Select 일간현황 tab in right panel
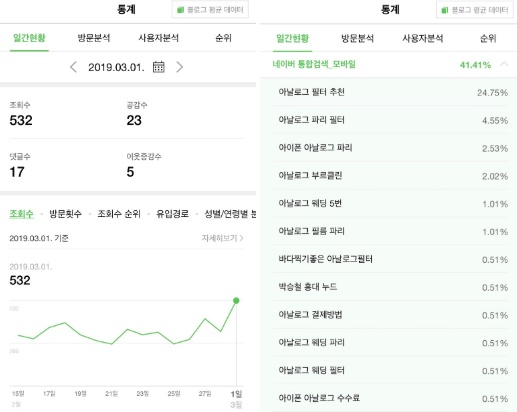 pyautogui.click(x=293, y=38)
